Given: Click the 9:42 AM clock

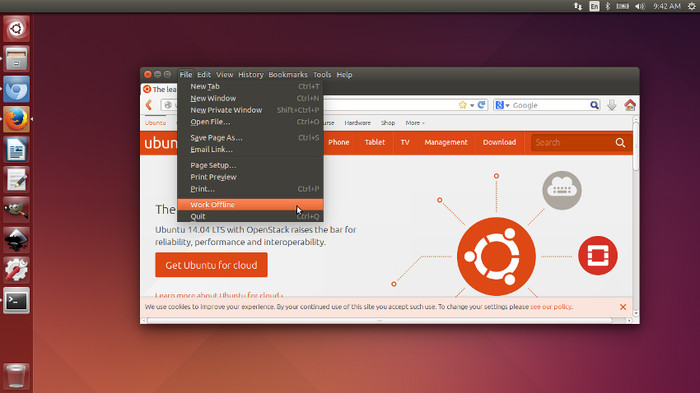Looking at the screenshot, I should (x=667, y=6).
